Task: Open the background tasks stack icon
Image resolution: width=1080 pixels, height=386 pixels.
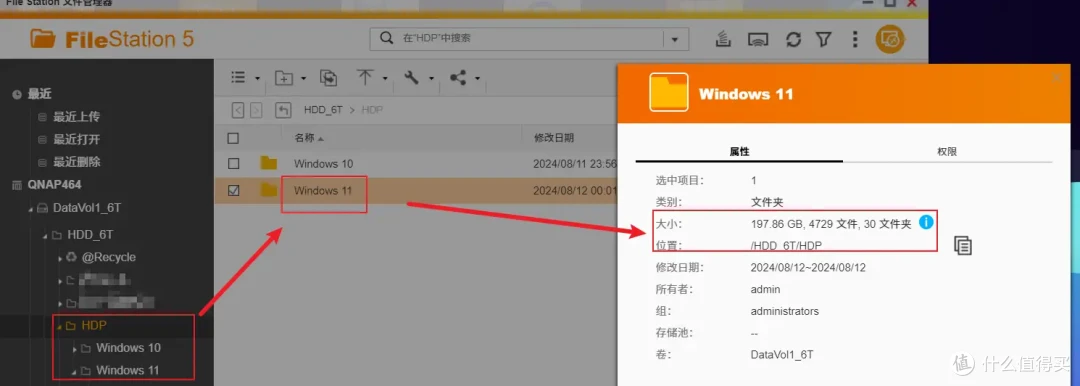Action: tap(723, 39)
